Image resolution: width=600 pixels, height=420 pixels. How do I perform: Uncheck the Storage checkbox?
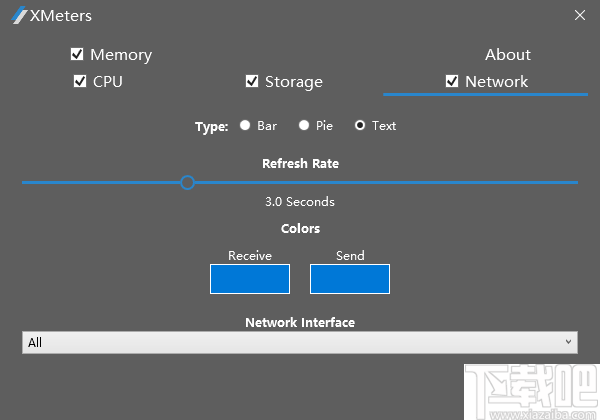click(252, 81)
